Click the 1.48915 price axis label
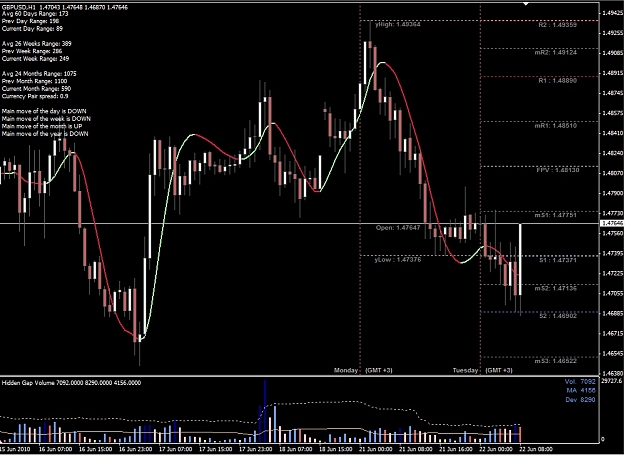This screenshot has width=625, height=455. [613, 73]
